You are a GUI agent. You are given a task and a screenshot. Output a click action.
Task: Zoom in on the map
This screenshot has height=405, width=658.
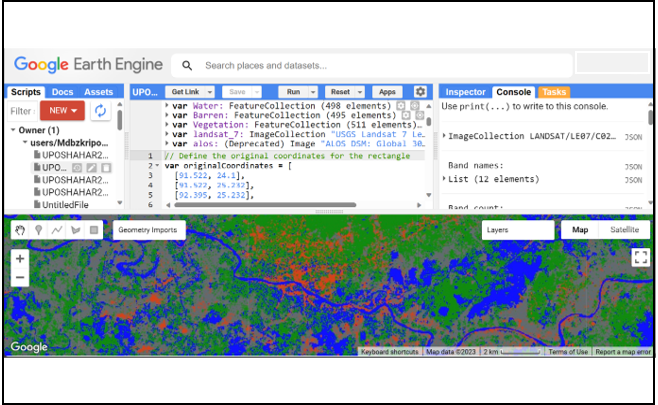click(x=20, y=259)
